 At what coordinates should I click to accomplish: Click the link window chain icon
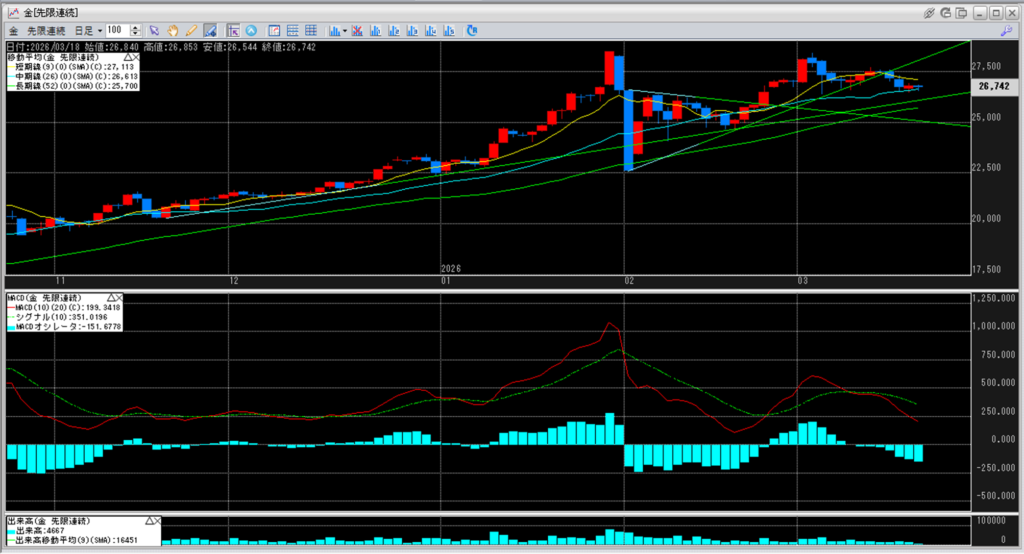[x=929, y=12]
